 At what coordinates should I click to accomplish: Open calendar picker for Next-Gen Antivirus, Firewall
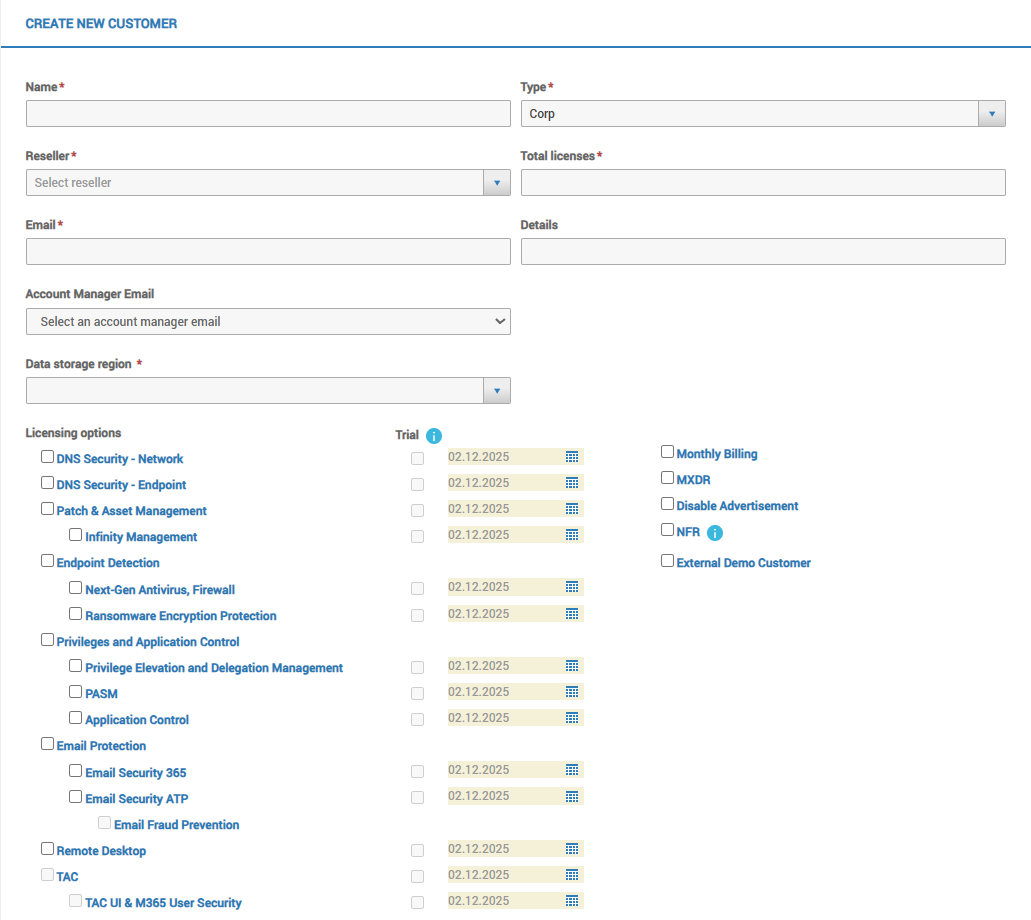pyautogui.click(x=572, y=587)
